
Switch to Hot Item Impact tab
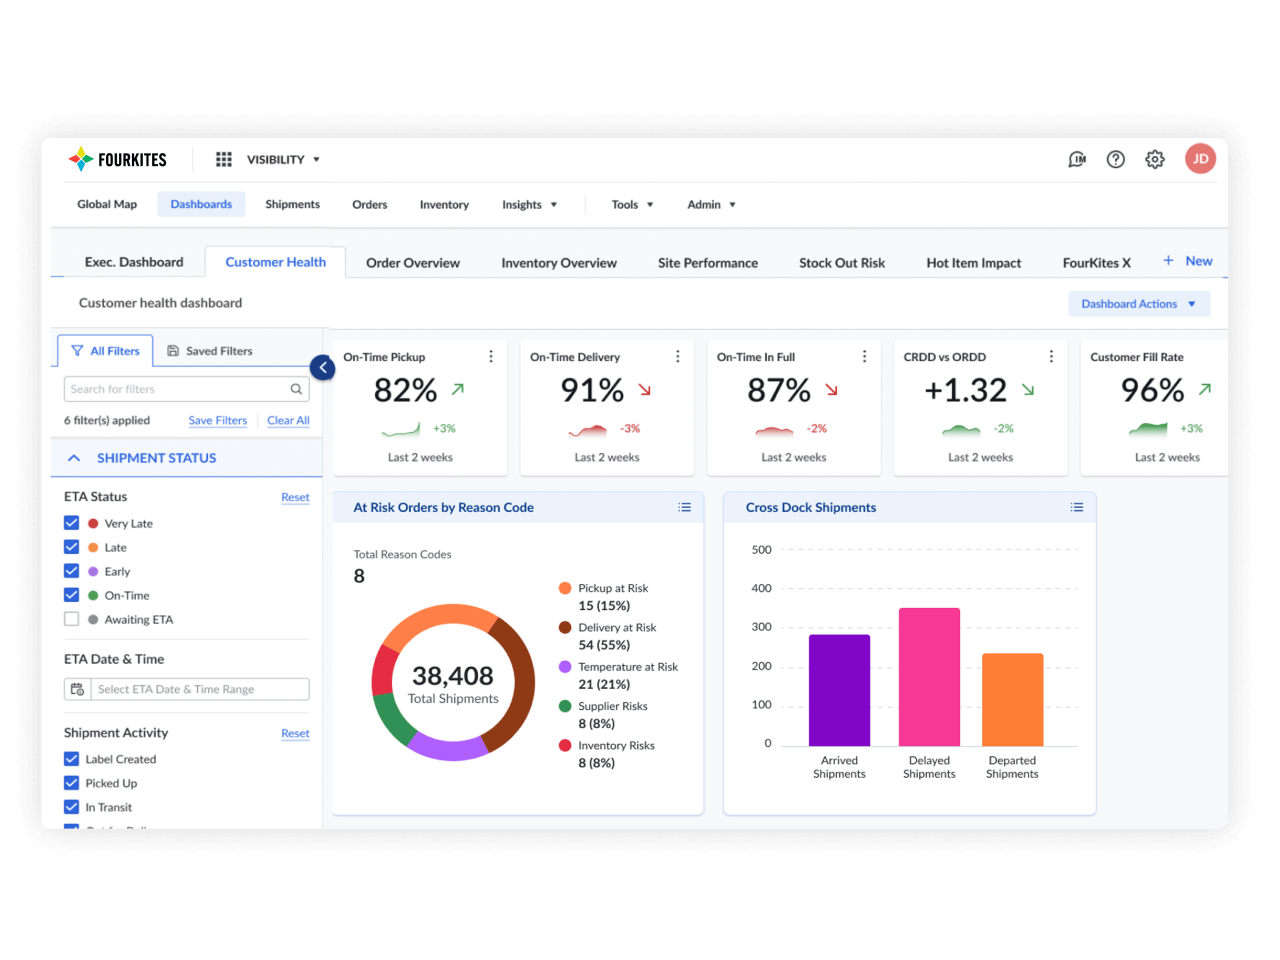click(974, 263)
